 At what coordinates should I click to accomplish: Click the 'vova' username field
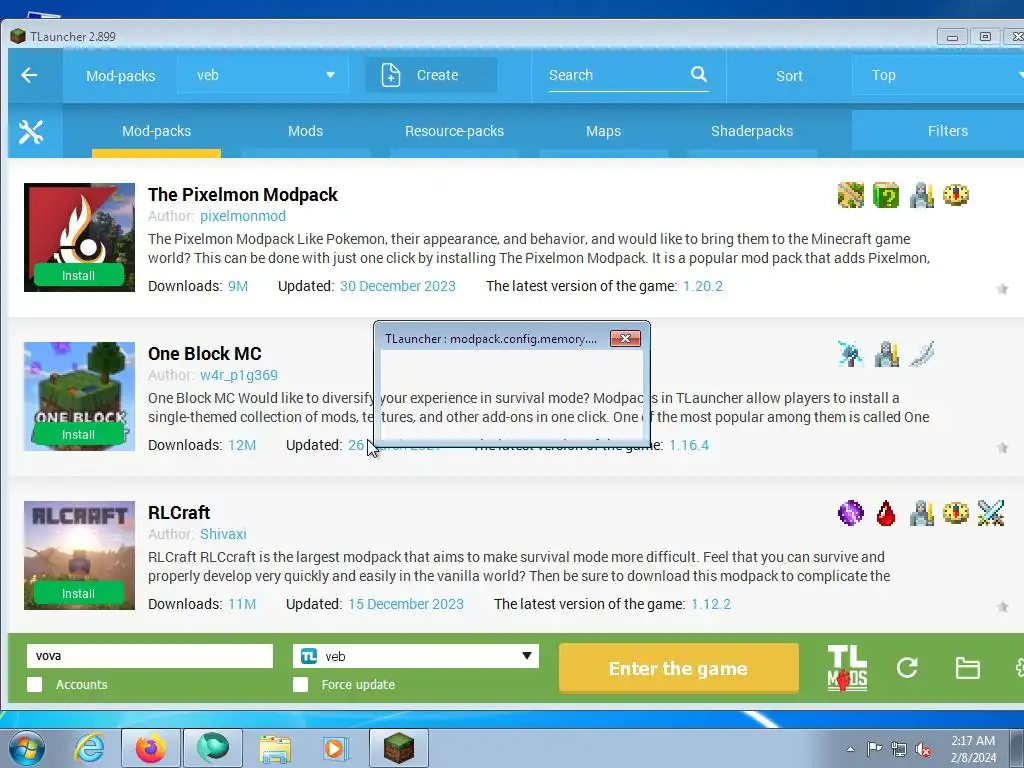click(150, 656)
